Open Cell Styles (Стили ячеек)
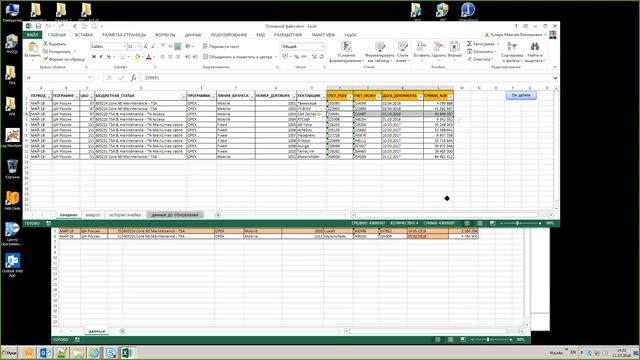Screen dimensions: 640x360 point(402,52)
